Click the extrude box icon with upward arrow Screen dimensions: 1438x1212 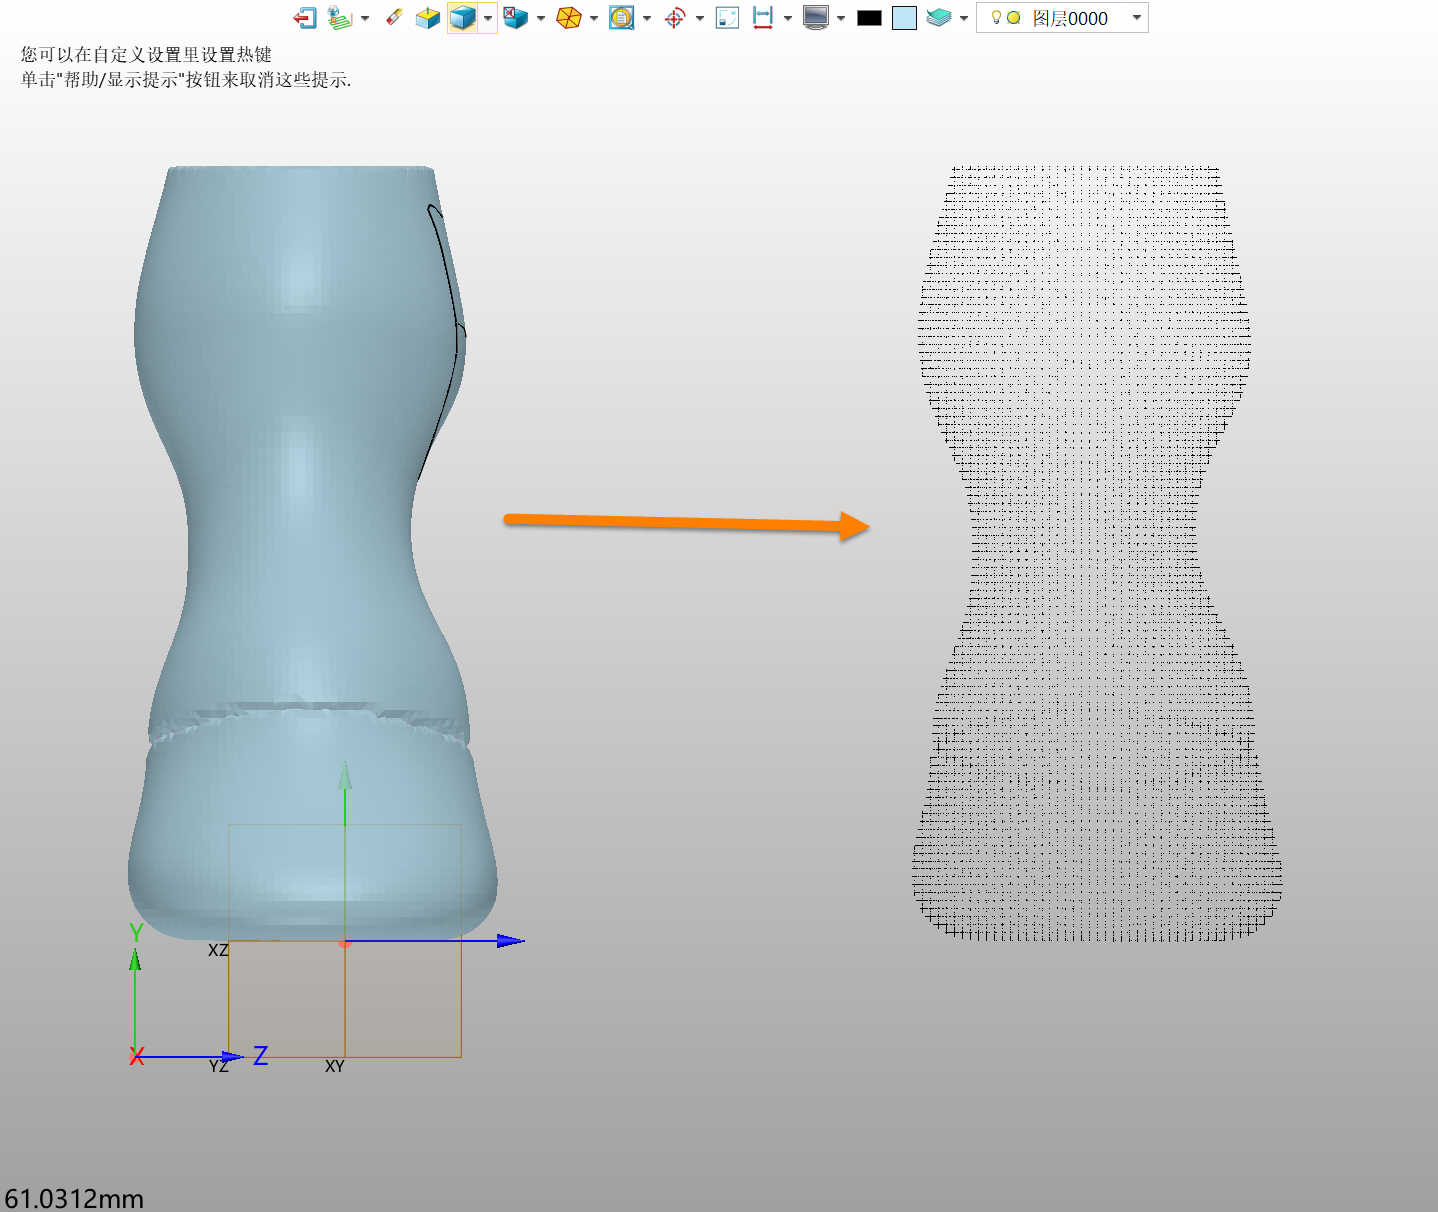point(428,18)
